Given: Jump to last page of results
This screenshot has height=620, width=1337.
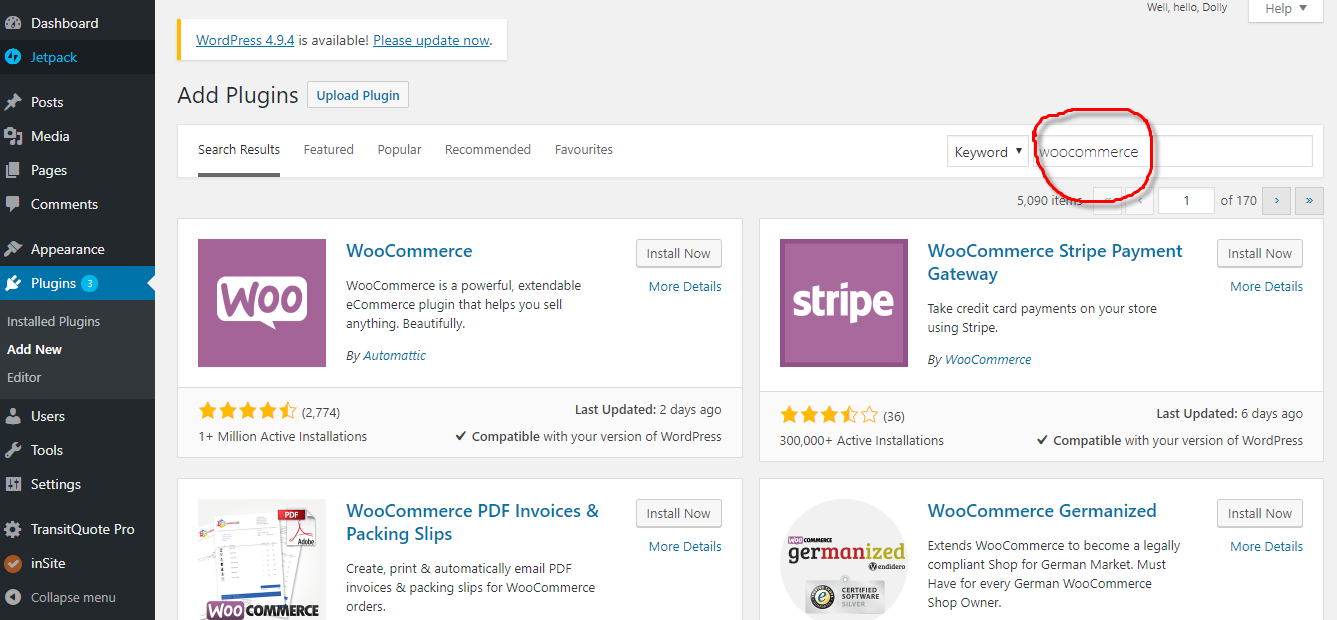Looking at the screenshot, I should click(x=1310, y=200).
